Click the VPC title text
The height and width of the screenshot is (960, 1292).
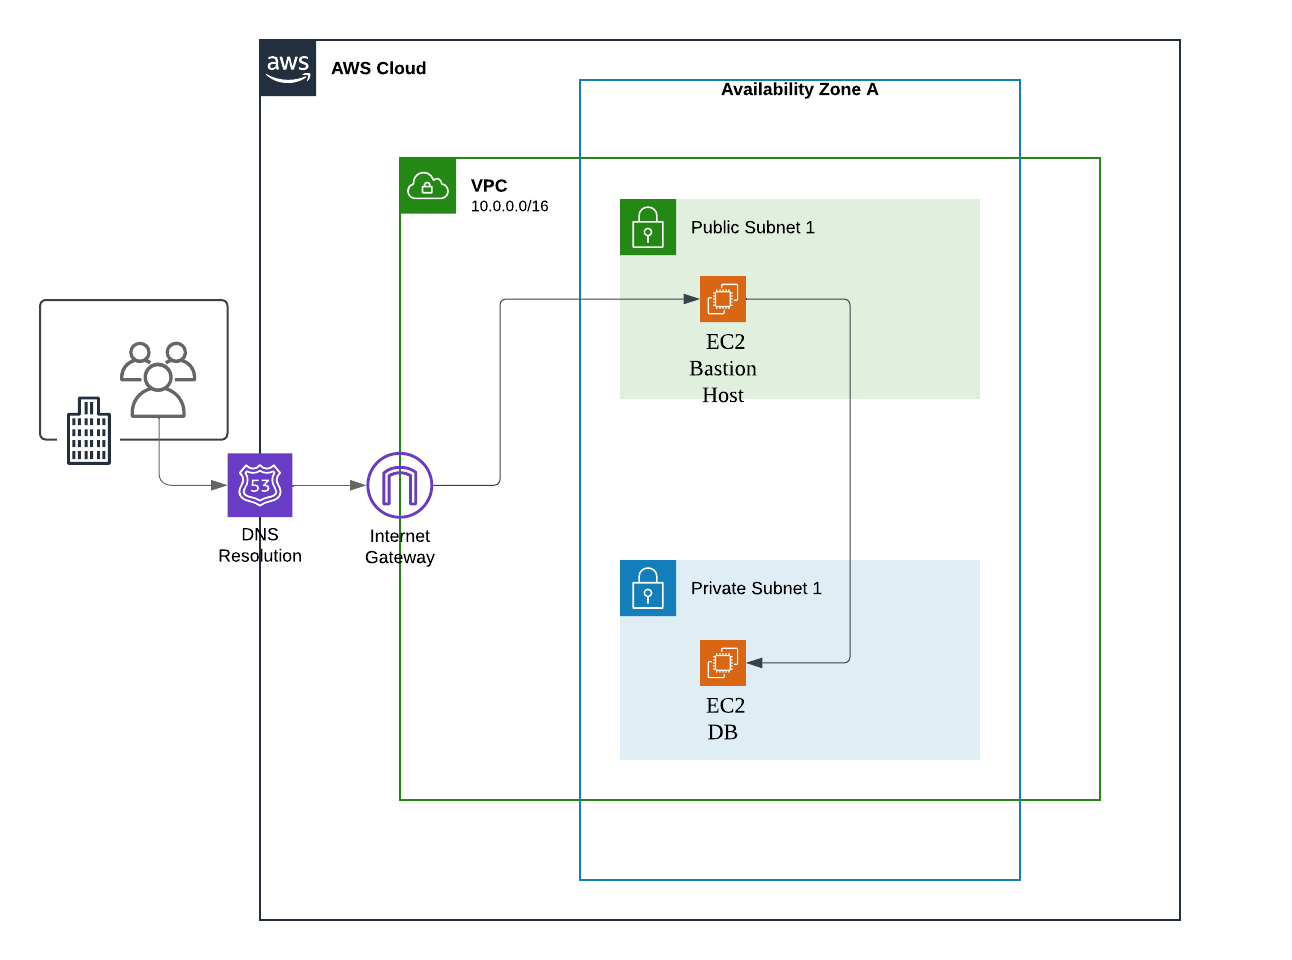[x=489, y=186]
